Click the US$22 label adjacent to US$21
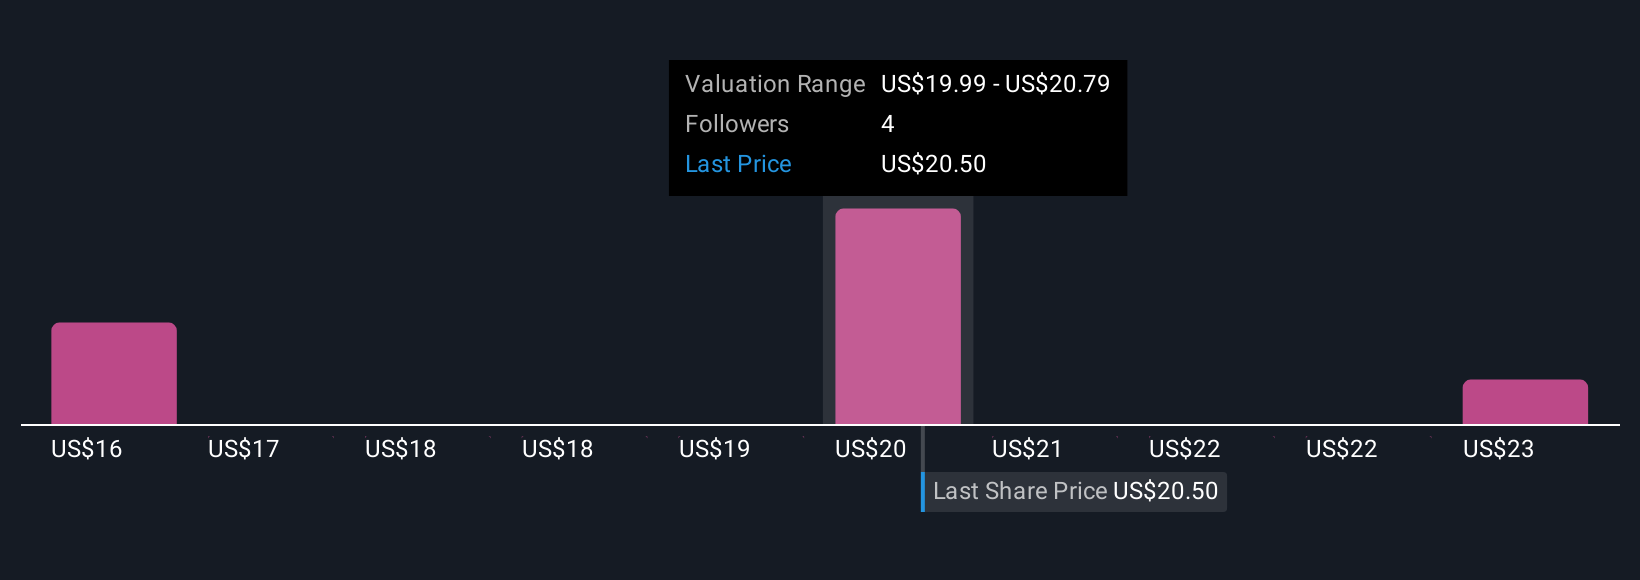Image resolution: width=1640 pixels, height=580 pixels. click(x=1184, y=449)
